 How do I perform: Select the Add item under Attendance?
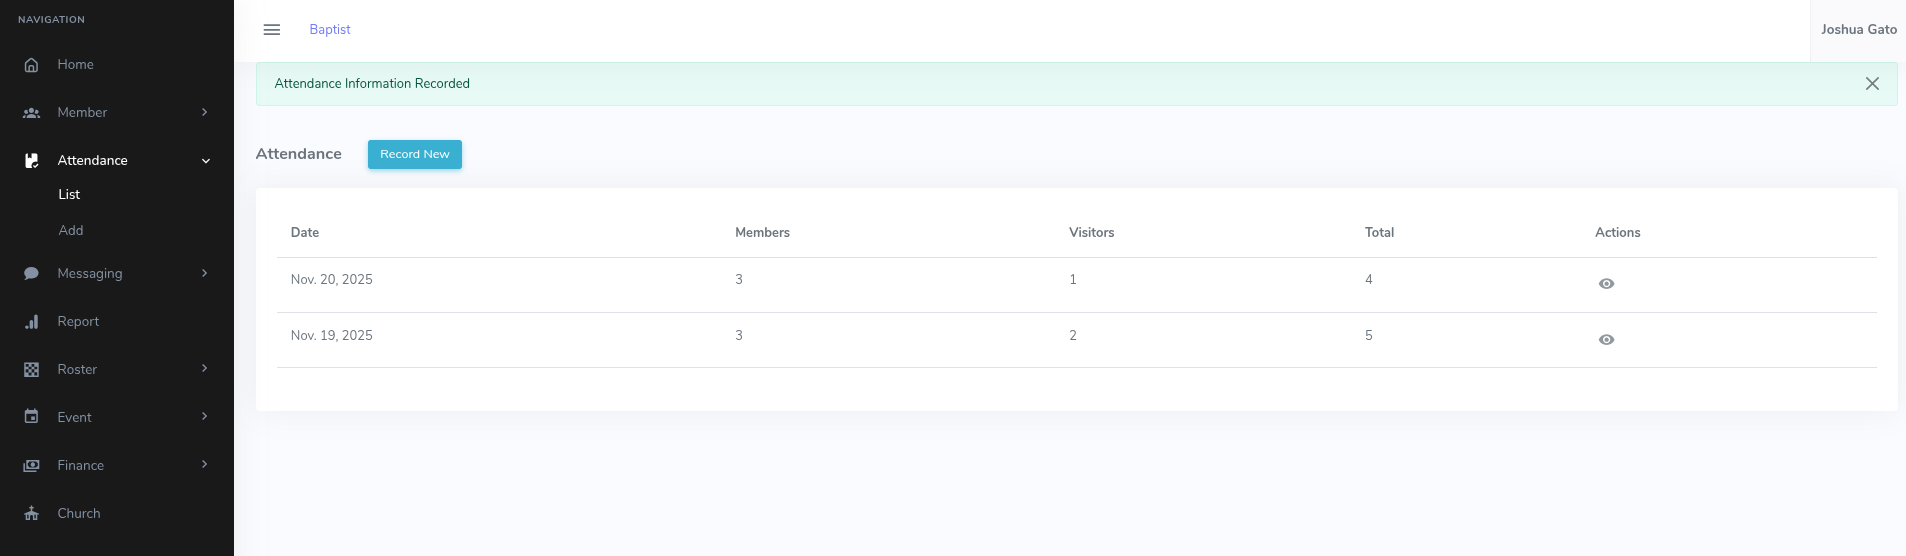coord(71,230)
